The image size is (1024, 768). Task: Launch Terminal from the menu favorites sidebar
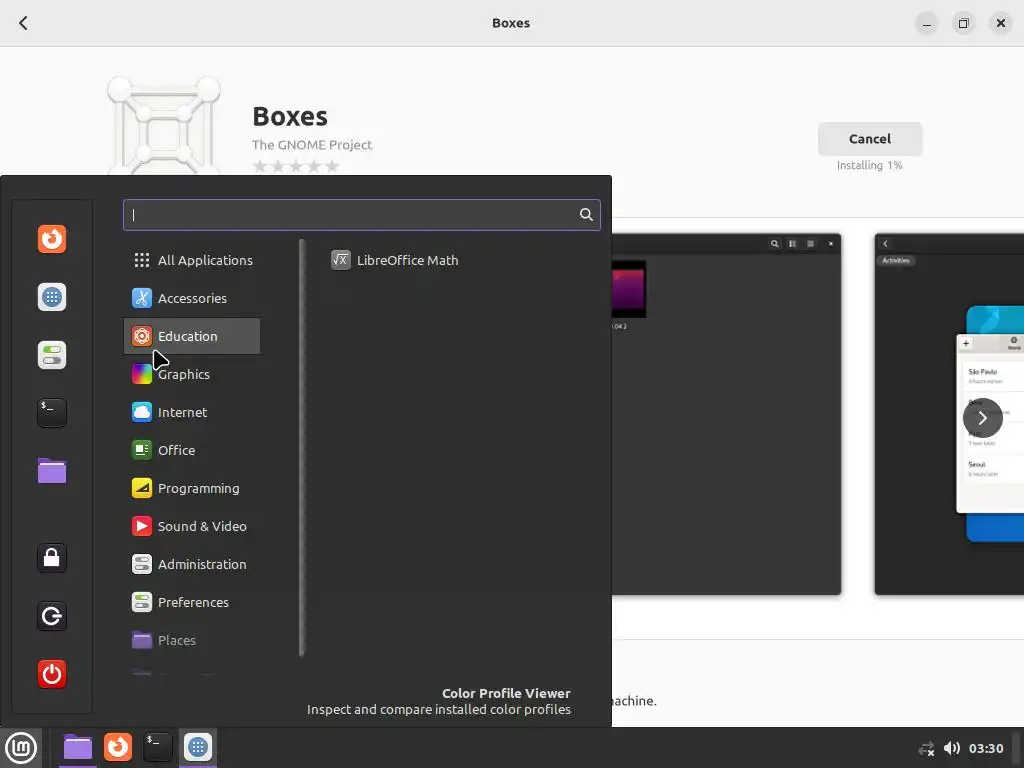(x=52, y=413)
